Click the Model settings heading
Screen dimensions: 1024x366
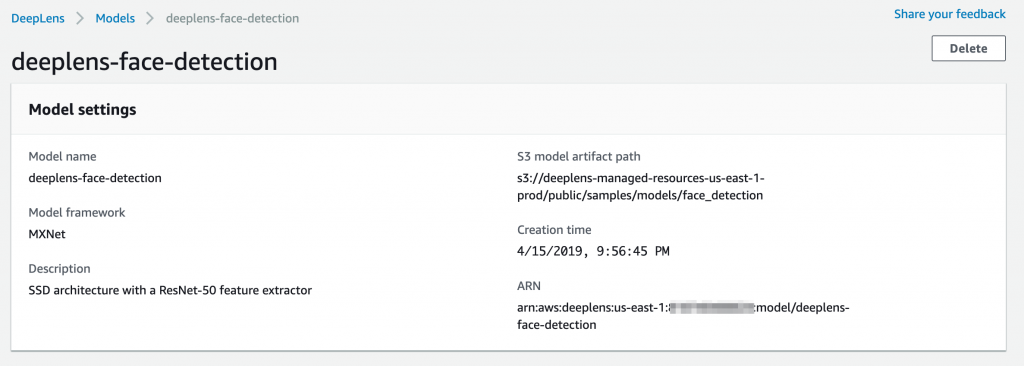(82, 109)
